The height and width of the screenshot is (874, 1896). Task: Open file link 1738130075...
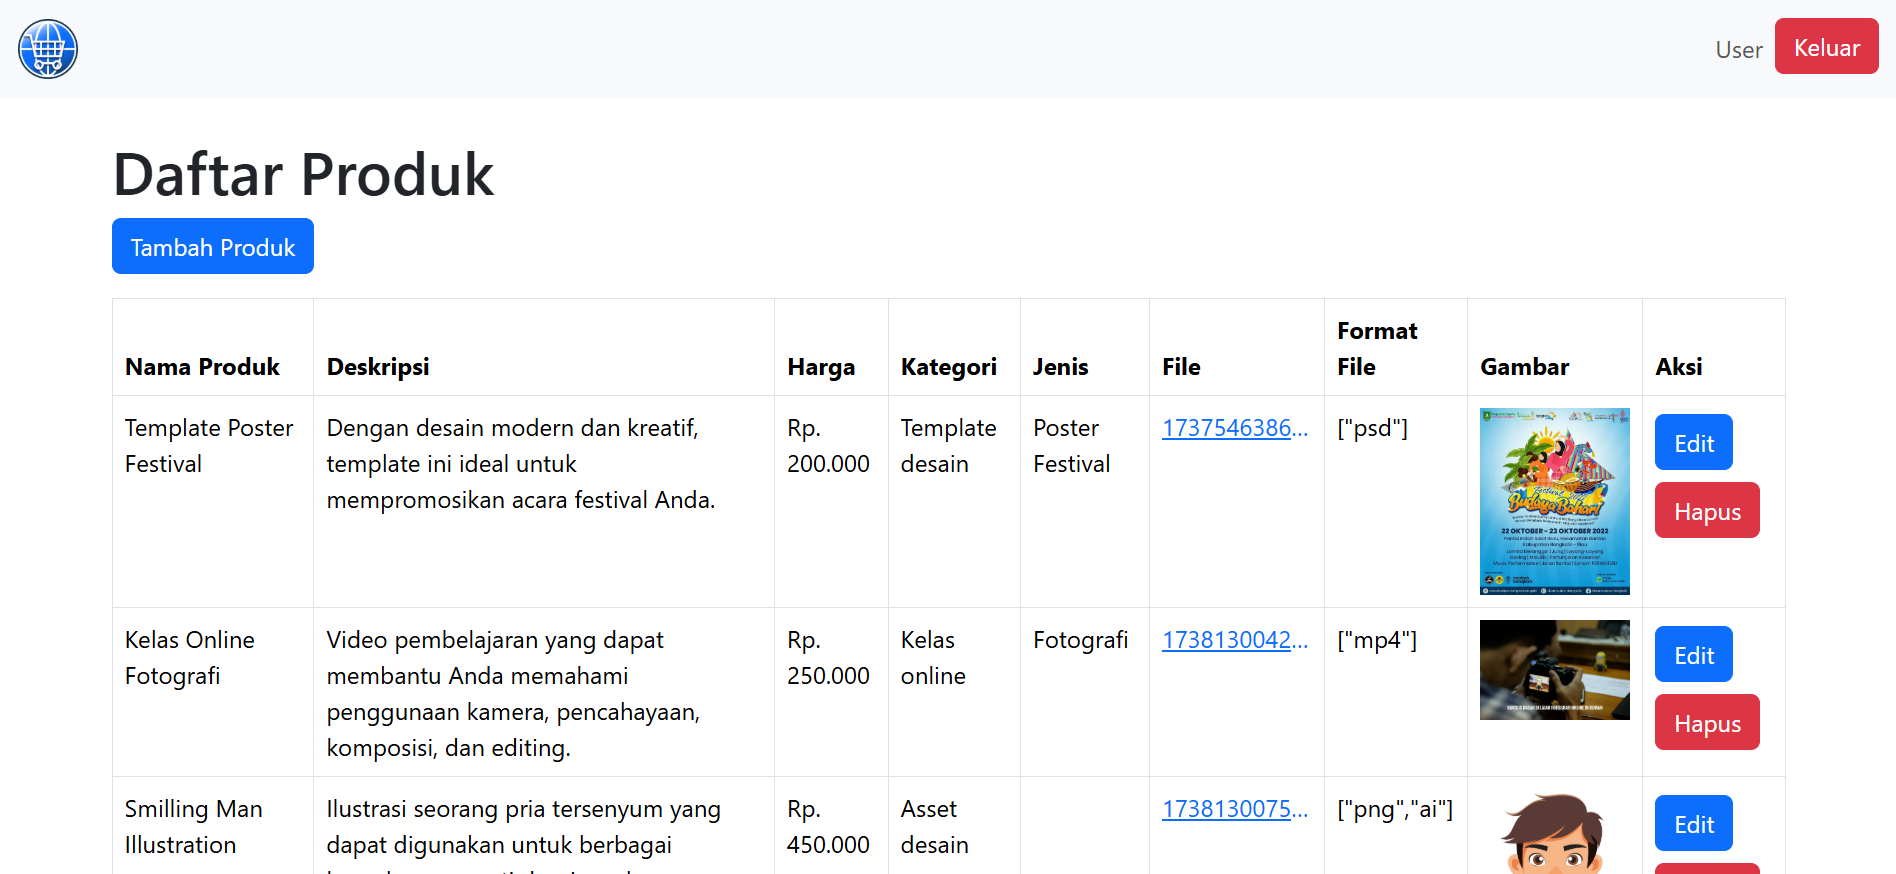click(x=1234, y=809)
